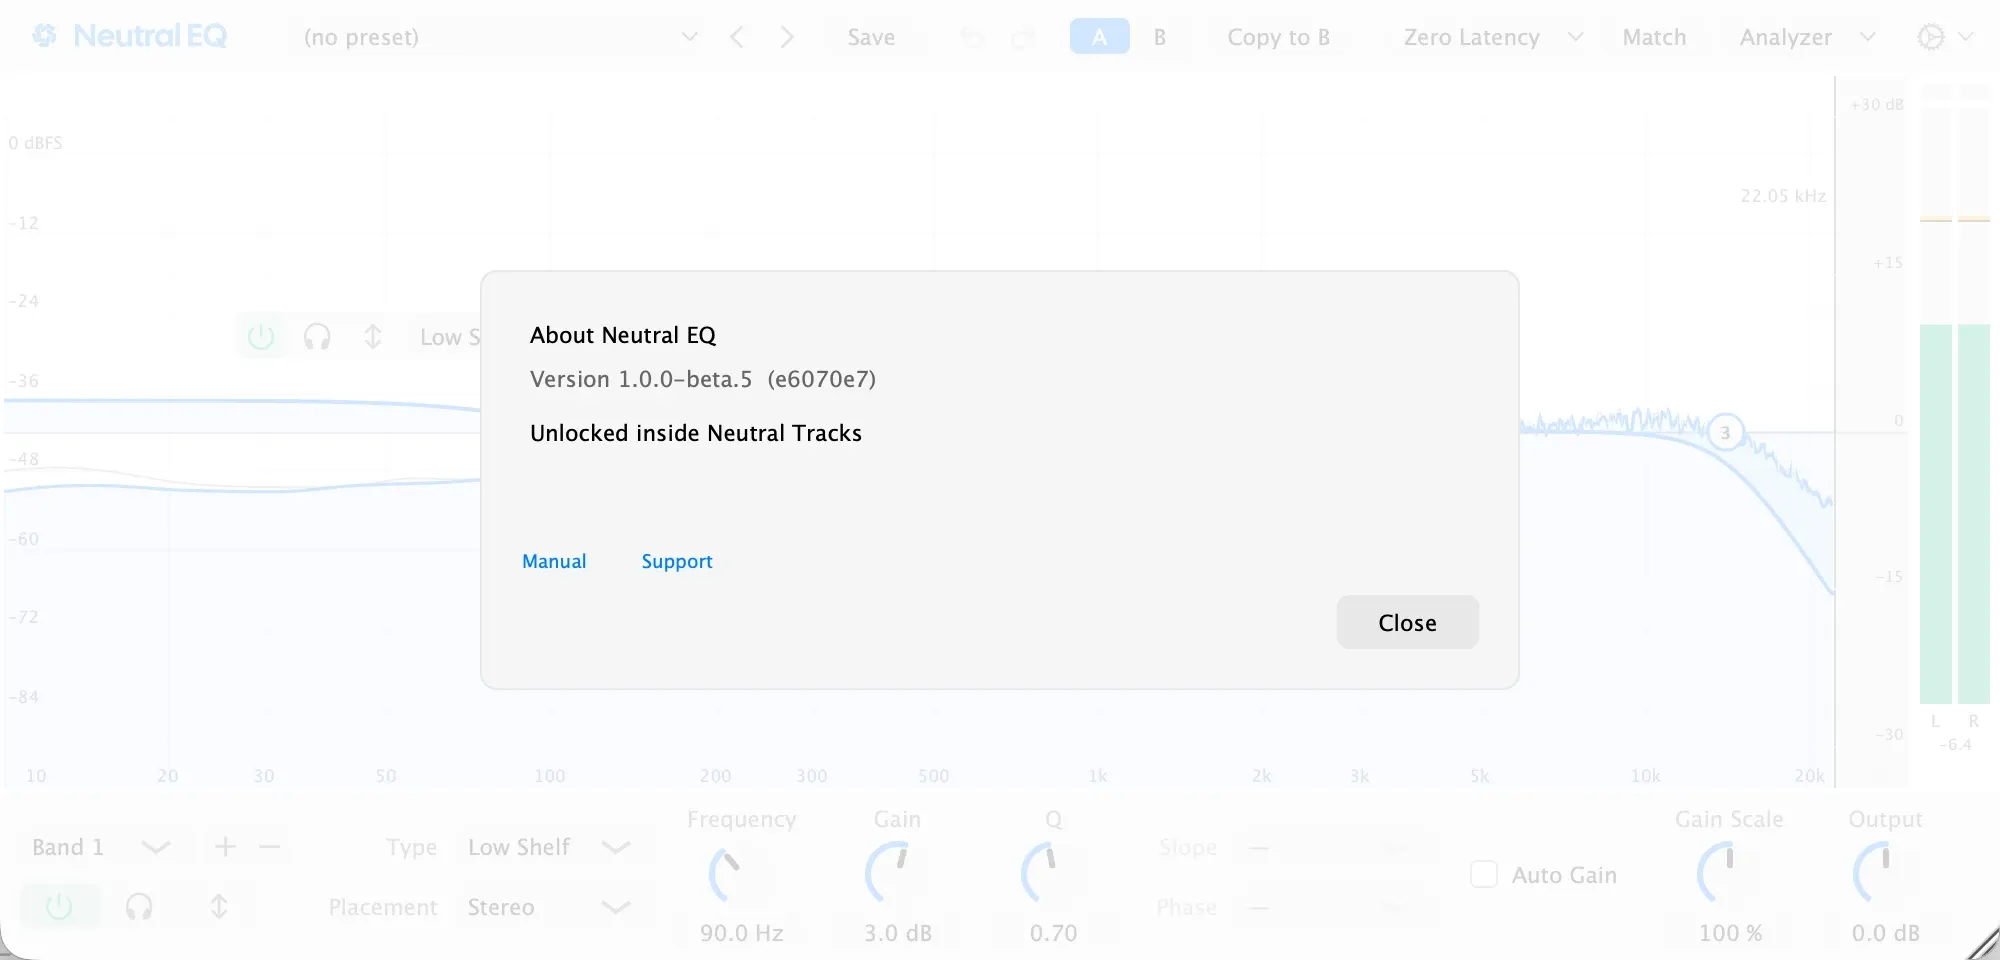Open the Support link

coord(677,561)
